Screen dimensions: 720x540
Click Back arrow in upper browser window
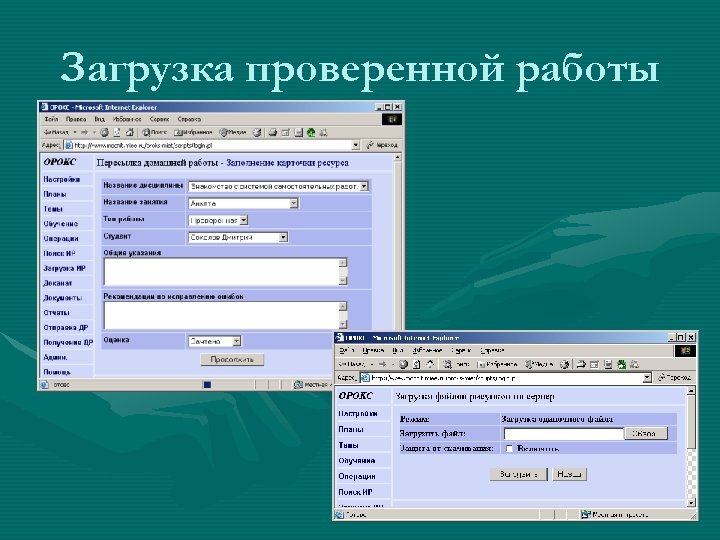point(55,132)
